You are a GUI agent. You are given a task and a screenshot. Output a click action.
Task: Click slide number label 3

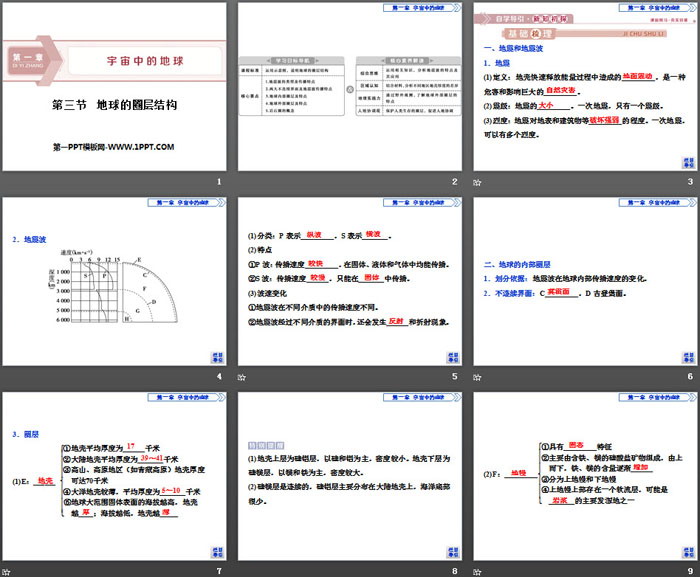click(690, 182)
